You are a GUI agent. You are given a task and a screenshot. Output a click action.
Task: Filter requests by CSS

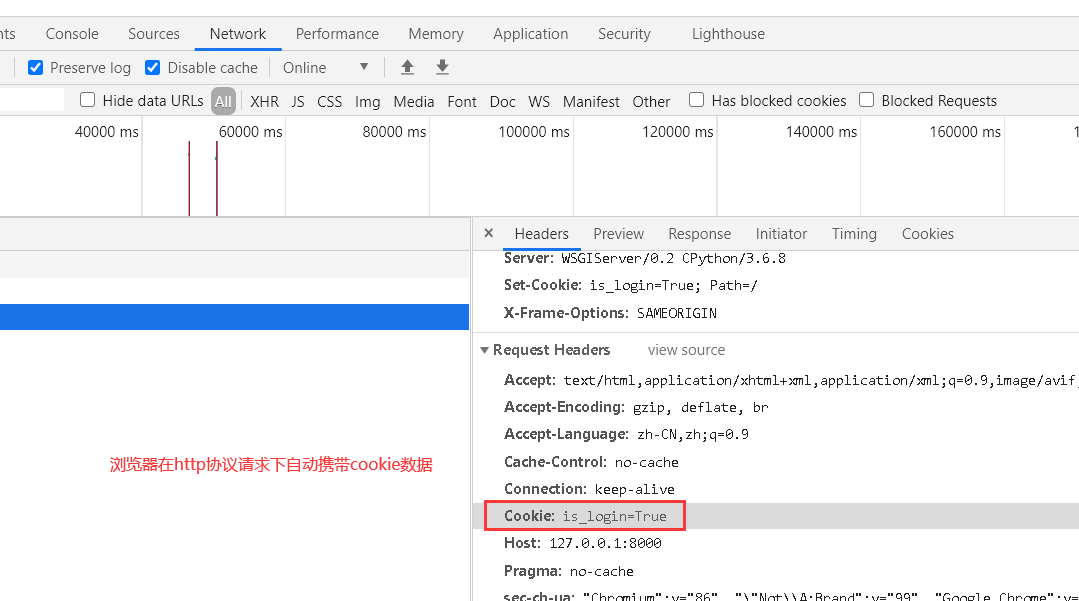[x=330, y=101]
